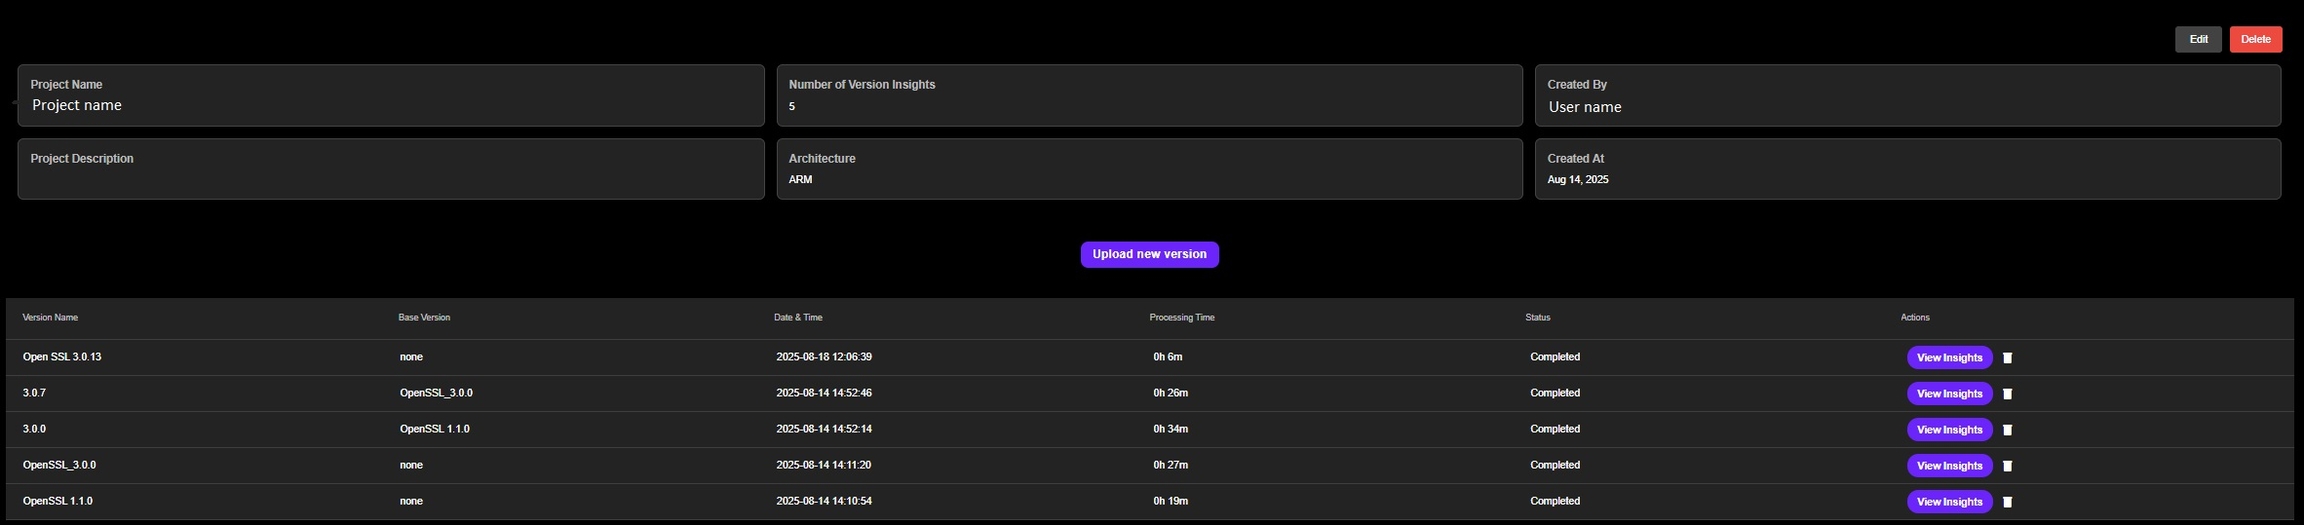Viewport: 2304px width, 525px height.
Task: Upload new version of the project
Action: point(1149,254)
